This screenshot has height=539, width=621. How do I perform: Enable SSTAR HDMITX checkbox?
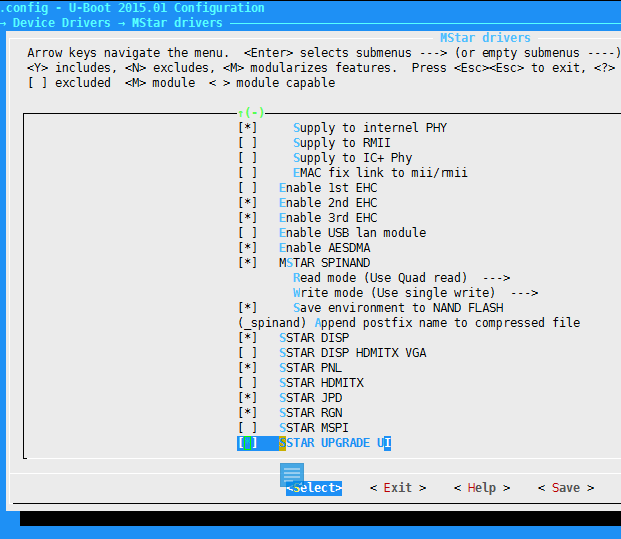point(248,383)
